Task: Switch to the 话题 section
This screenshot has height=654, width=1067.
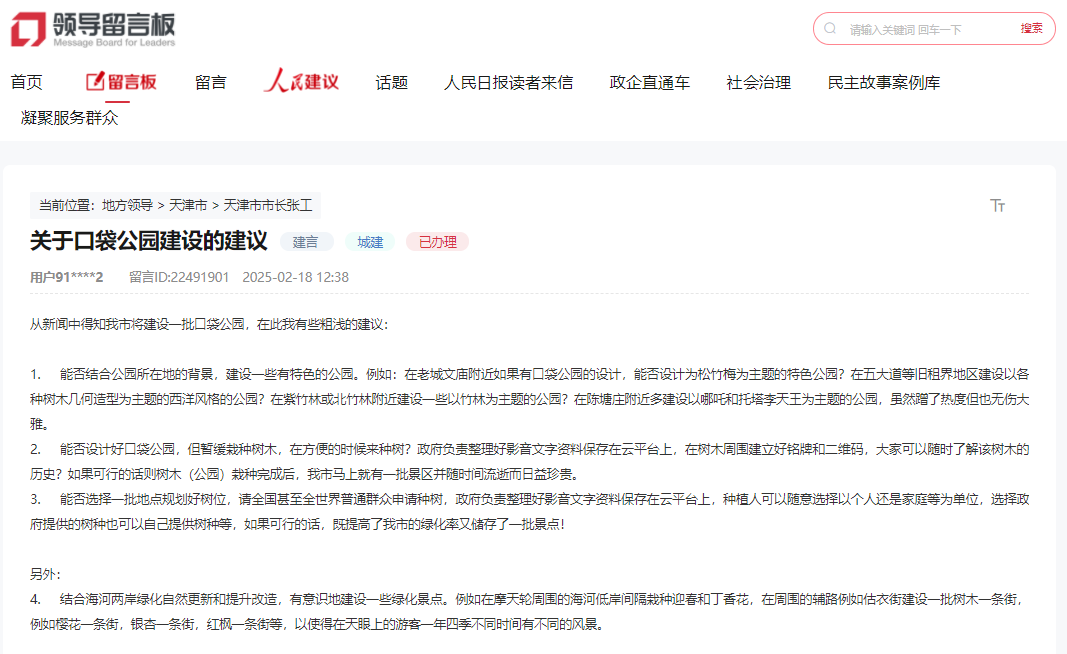Action: click(x=389, y=82)
